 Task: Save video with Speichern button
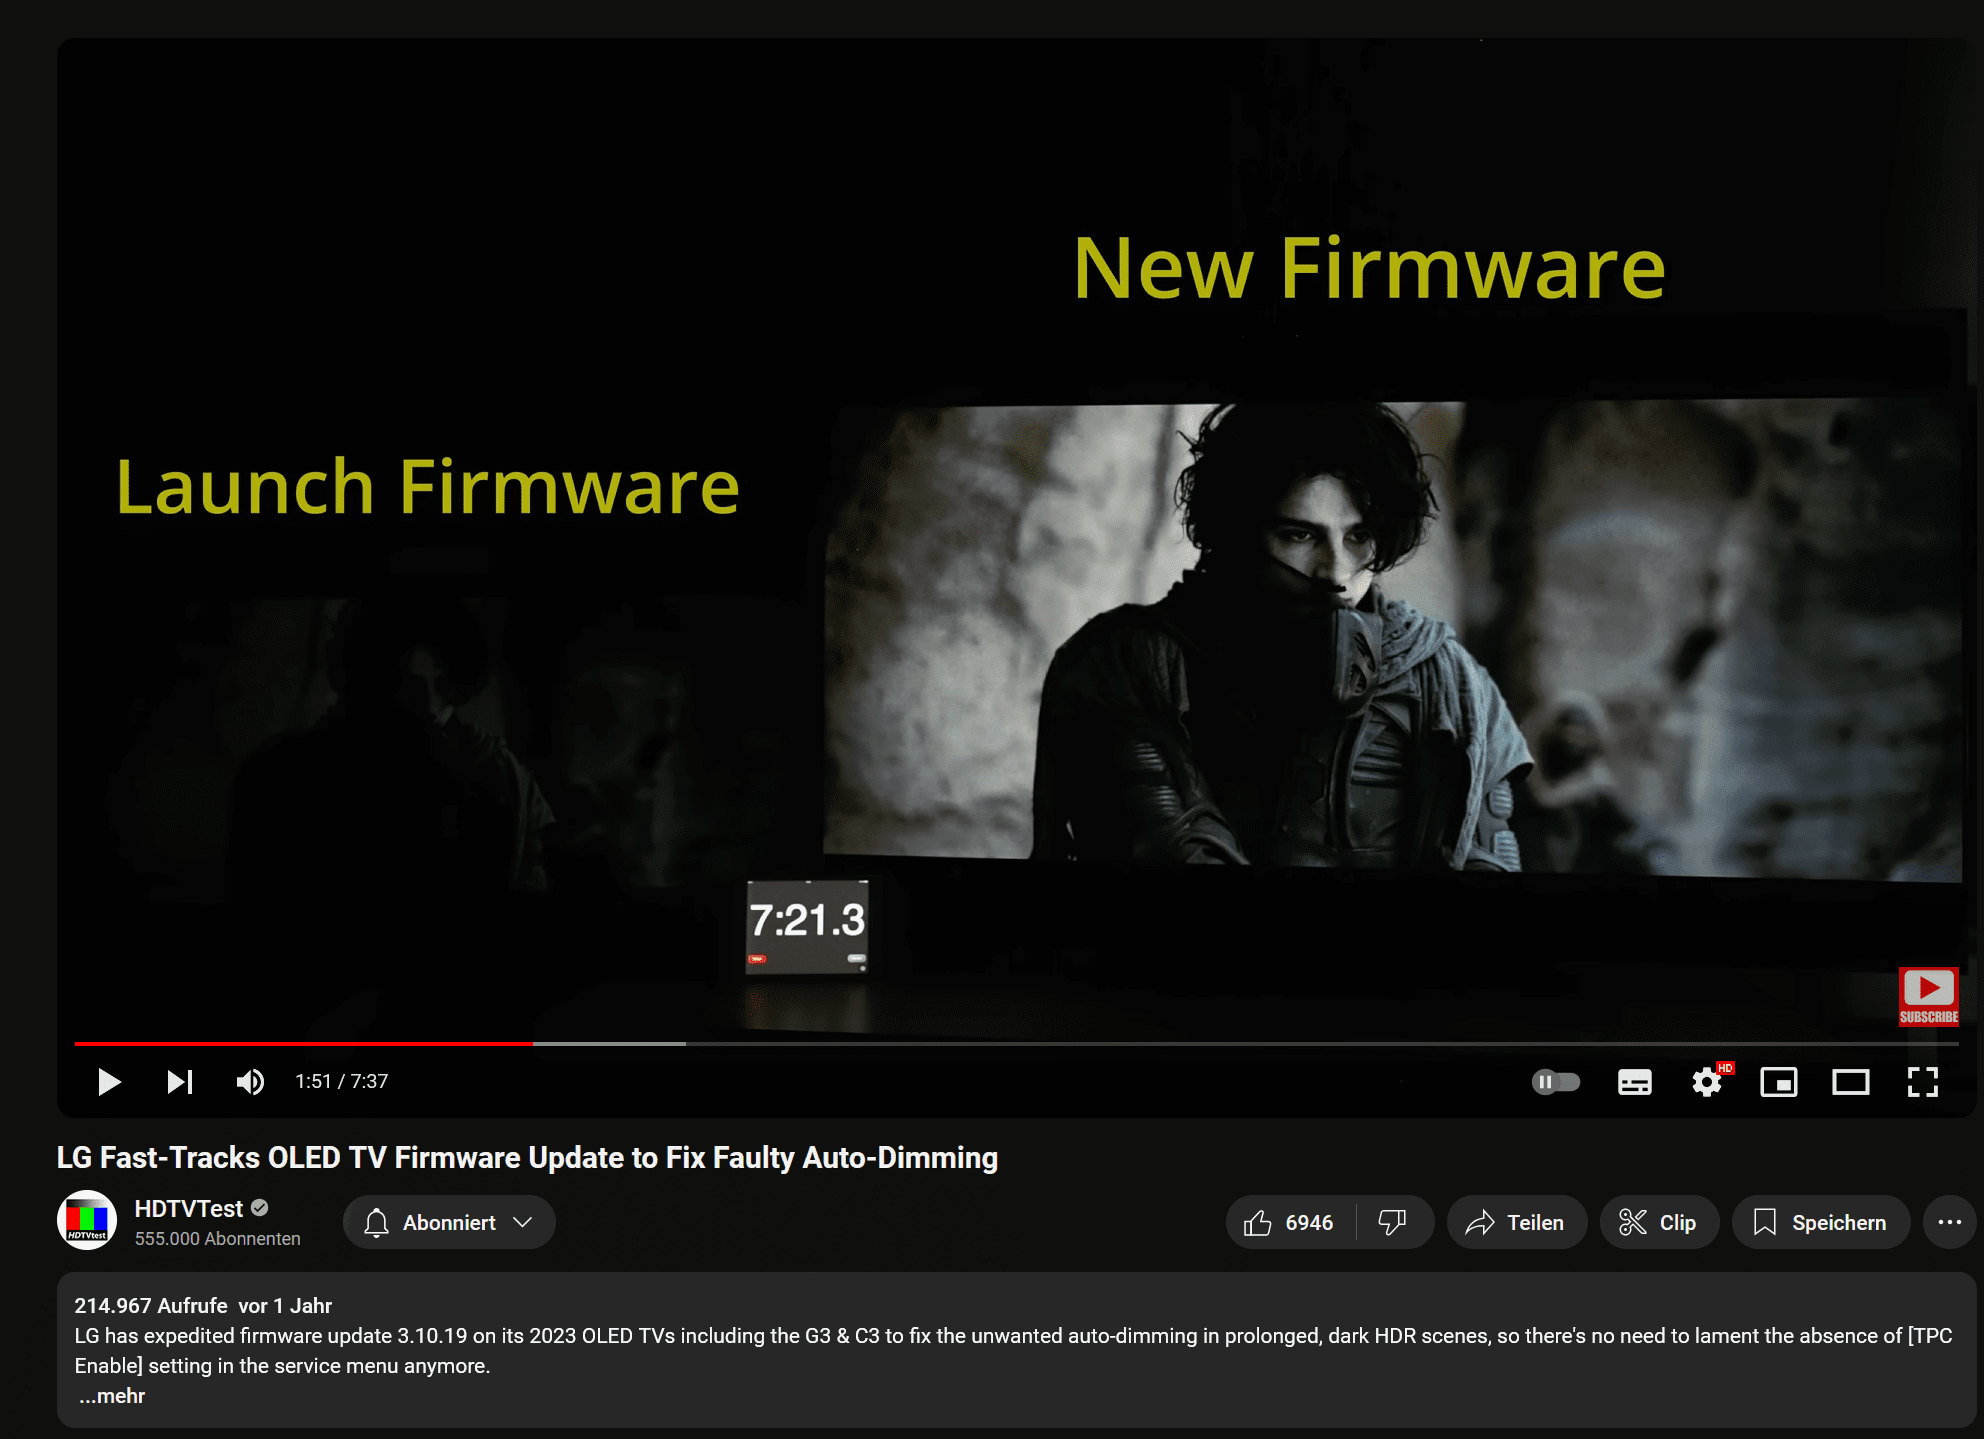(x=1821, y=1222)
